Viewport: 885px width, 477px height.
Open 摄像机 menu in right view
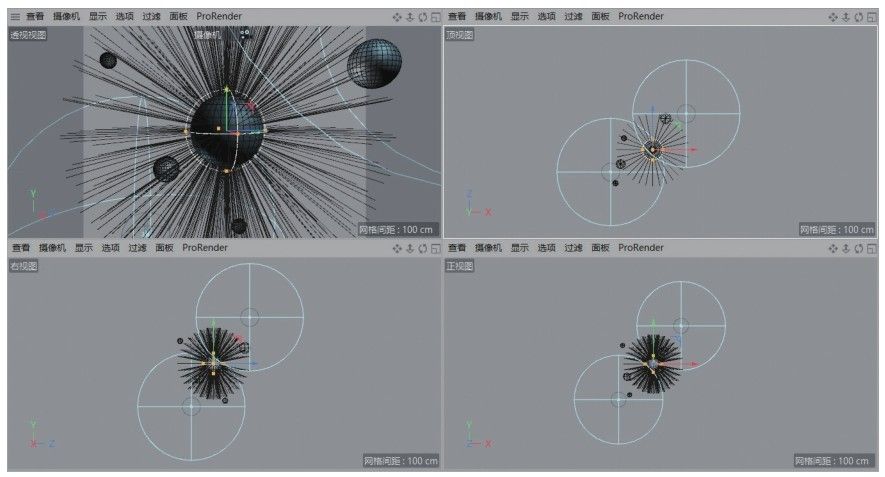(x=52, y=248)
